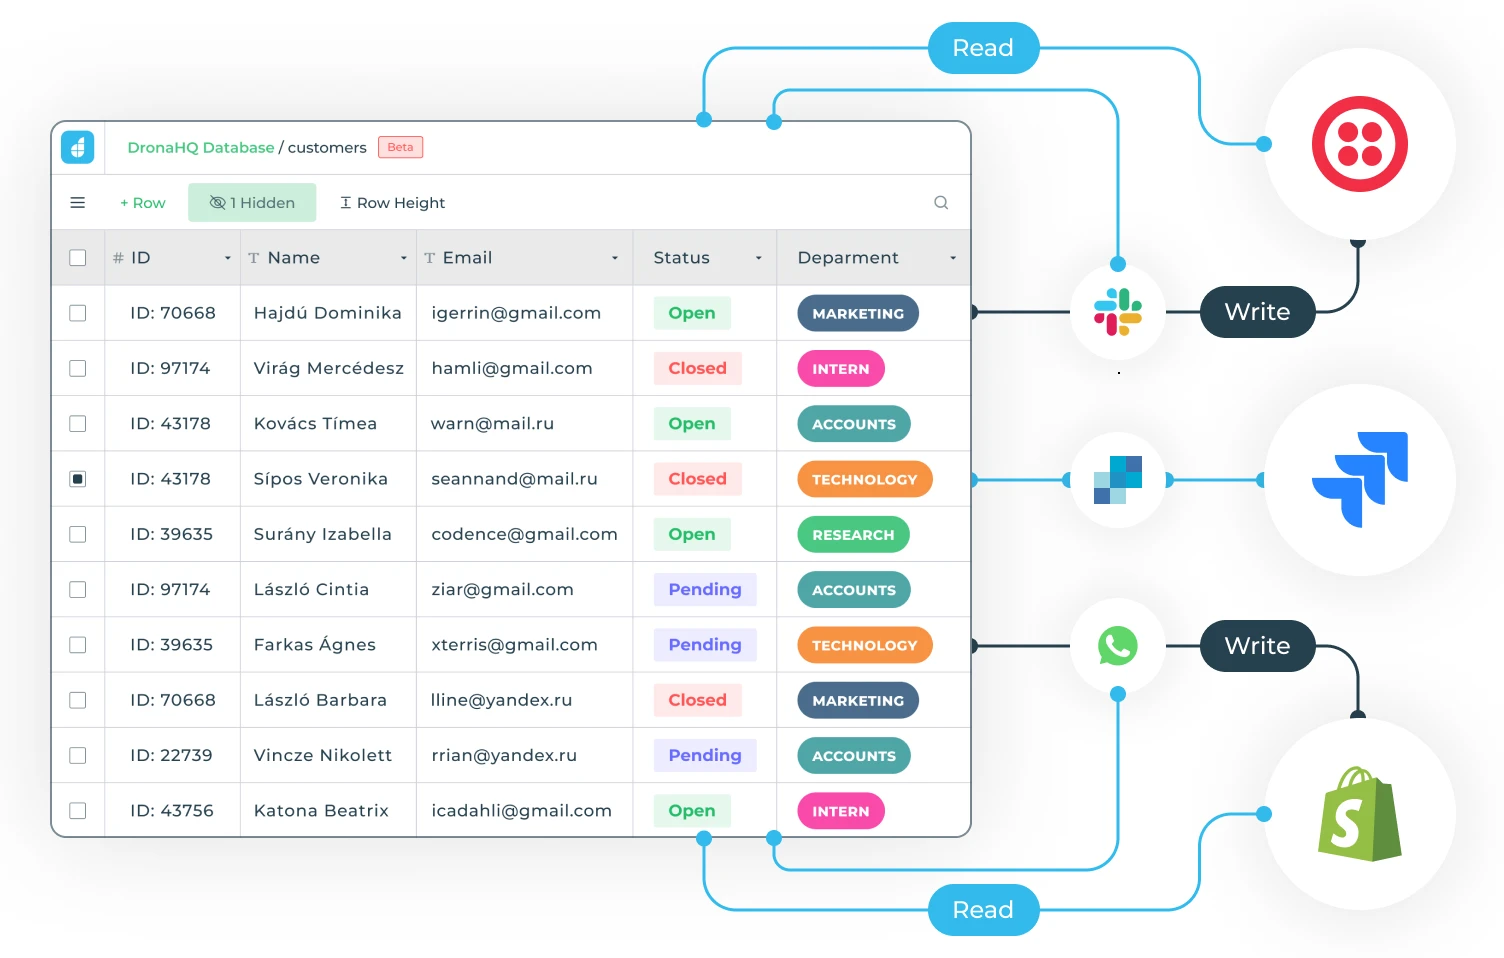Click the orange TECHNOLOGY tag for Sípos Veronika
This screenshot has height=958, width=1504.
click(x=864, y=479)
